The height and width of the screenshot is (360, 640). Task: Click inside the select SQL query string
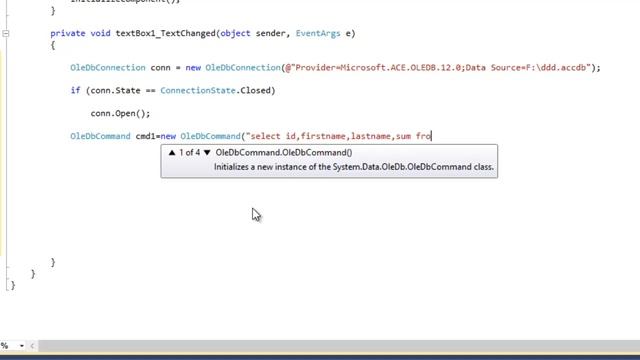(x=339, y=136)
